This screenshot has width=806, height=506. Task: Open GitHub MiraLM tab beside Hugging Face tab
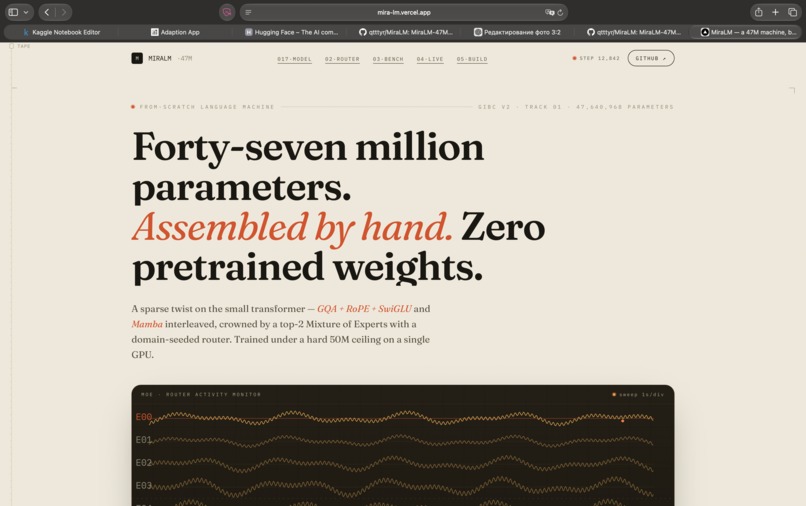pos(405,32)
